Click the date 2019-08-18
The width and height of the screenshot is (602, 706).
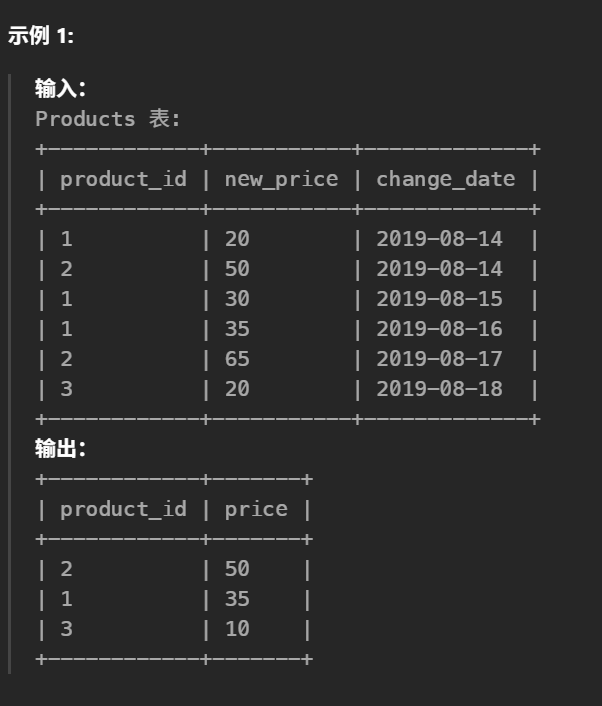click(439, 389)
